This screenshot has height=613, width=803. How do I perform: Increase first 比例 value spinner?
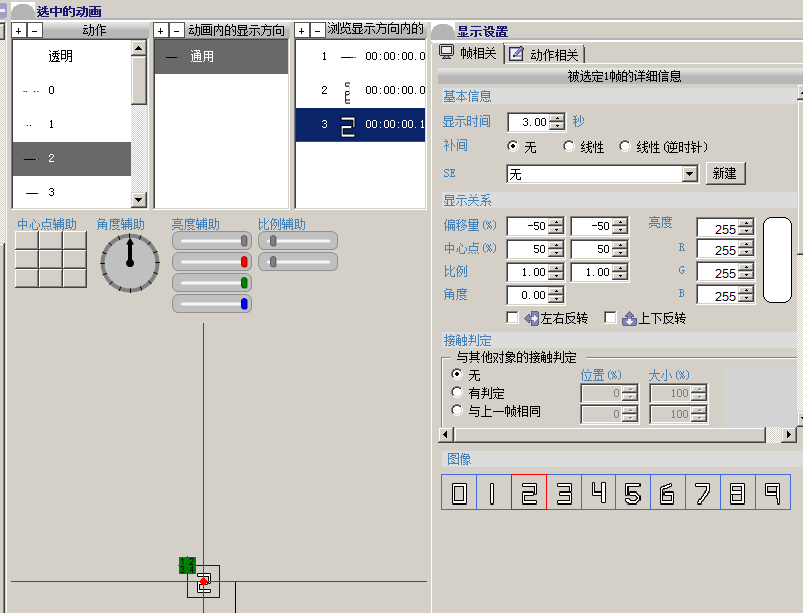[556, 268]
